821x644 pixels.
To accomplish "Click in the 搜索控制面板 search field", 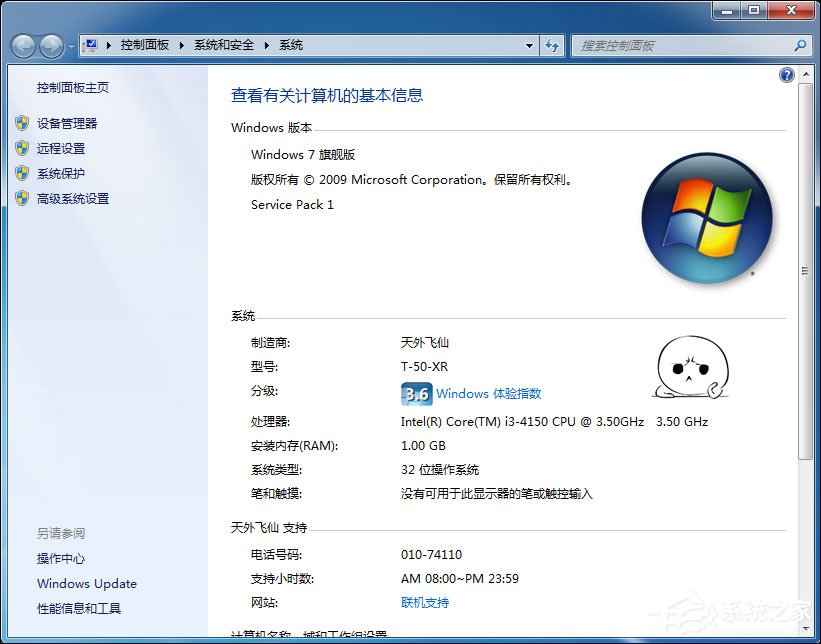I will (680, 45).
